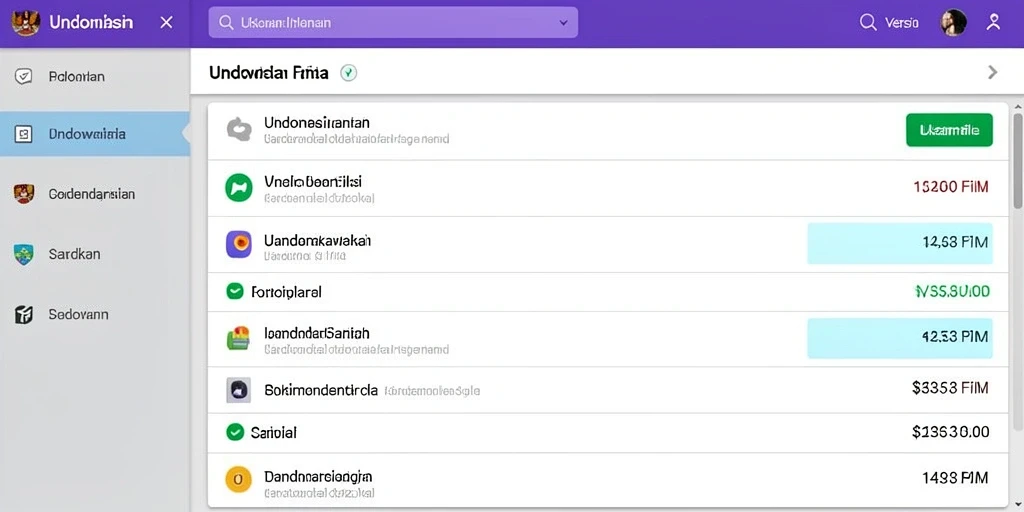Select the purple app icon for Uandomkavakah

point(238,244)
